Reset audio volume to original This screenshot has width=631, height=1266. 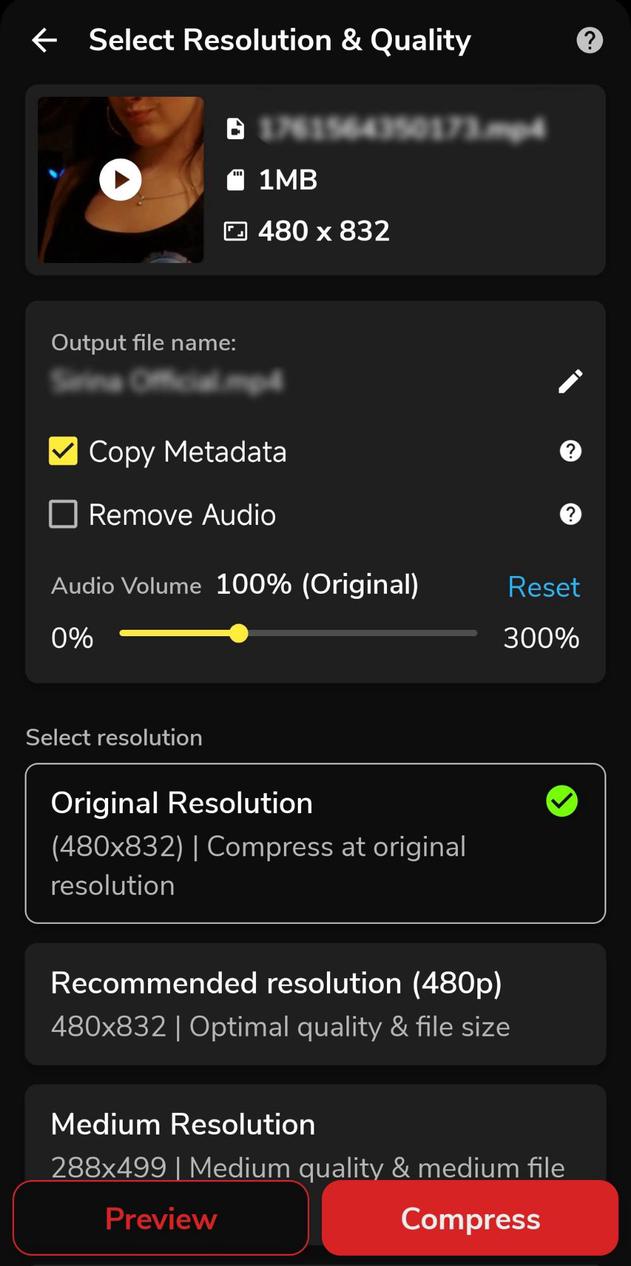[544, 587]
